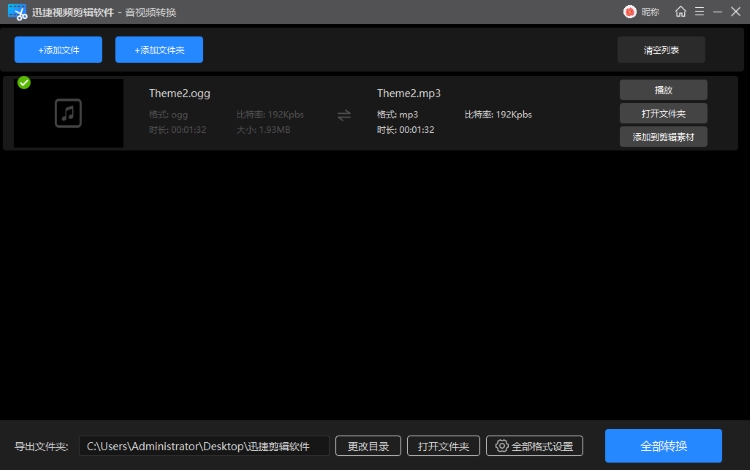Open the folder for Theme2.mp3 in the file row
Viewport: 750px width, 470px height.
663,113
